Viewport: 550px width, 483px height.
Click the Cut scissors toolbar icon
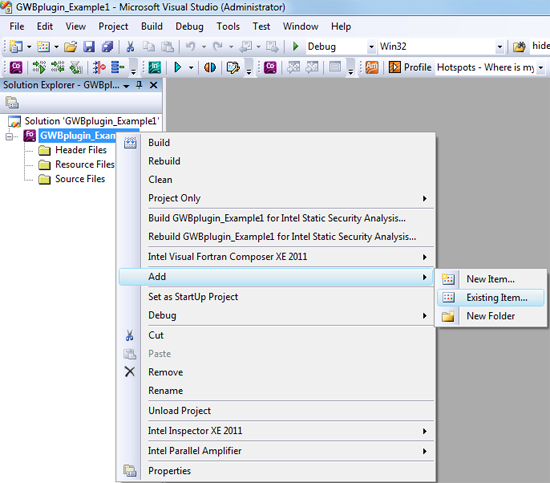[x=130, y=47]
